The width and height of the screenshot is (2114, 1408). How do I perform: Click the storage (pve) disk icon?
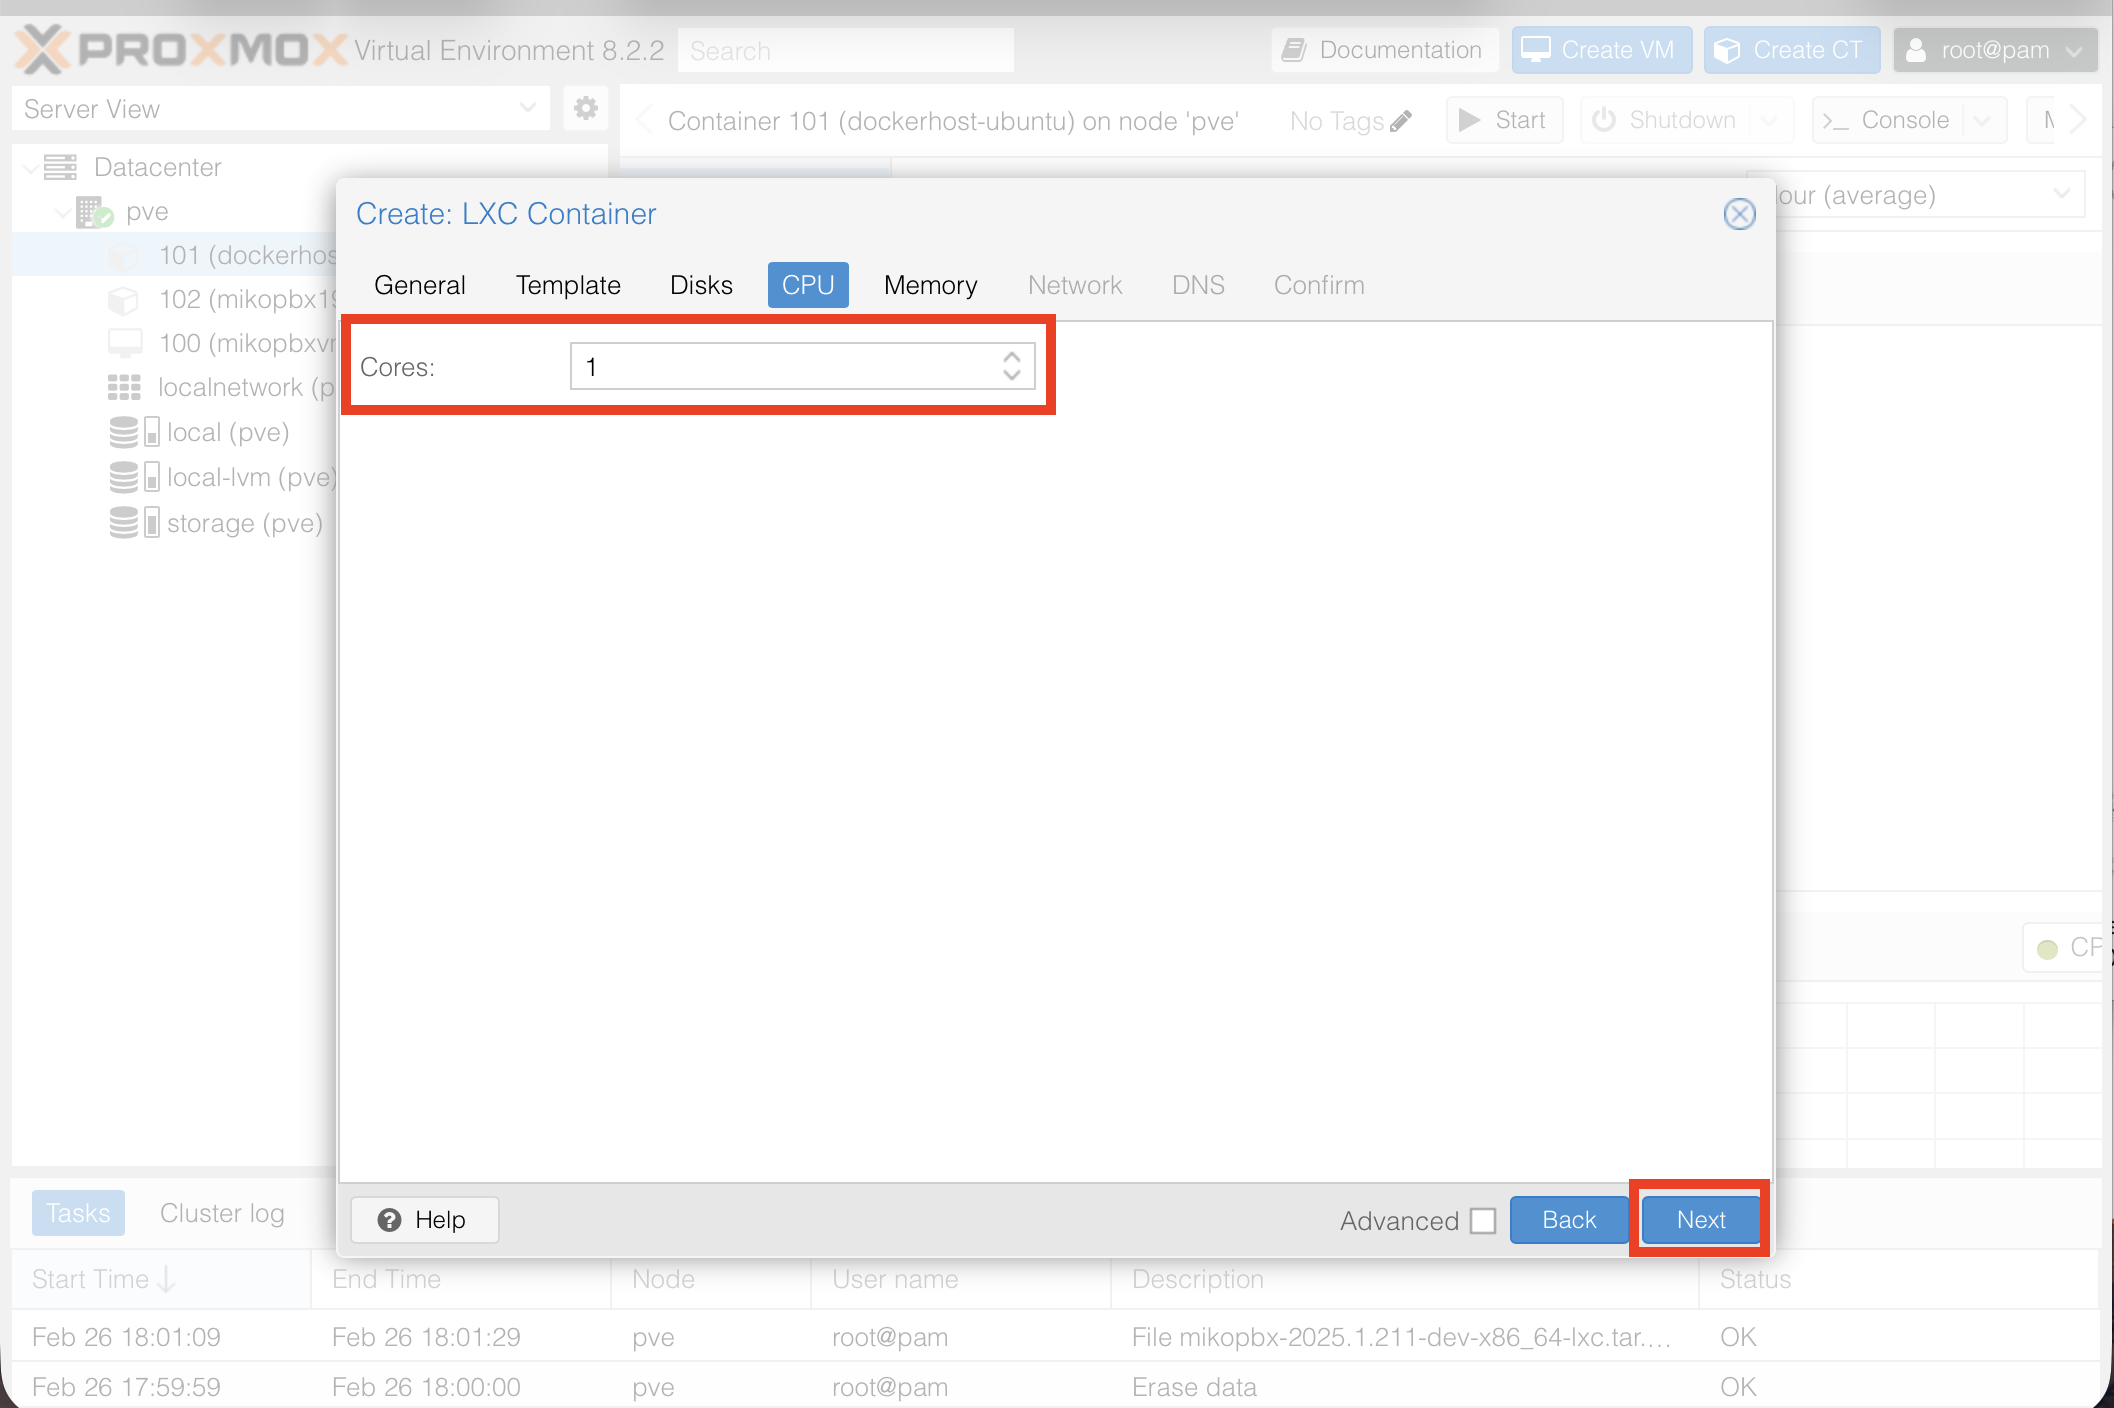click(124, 523)
